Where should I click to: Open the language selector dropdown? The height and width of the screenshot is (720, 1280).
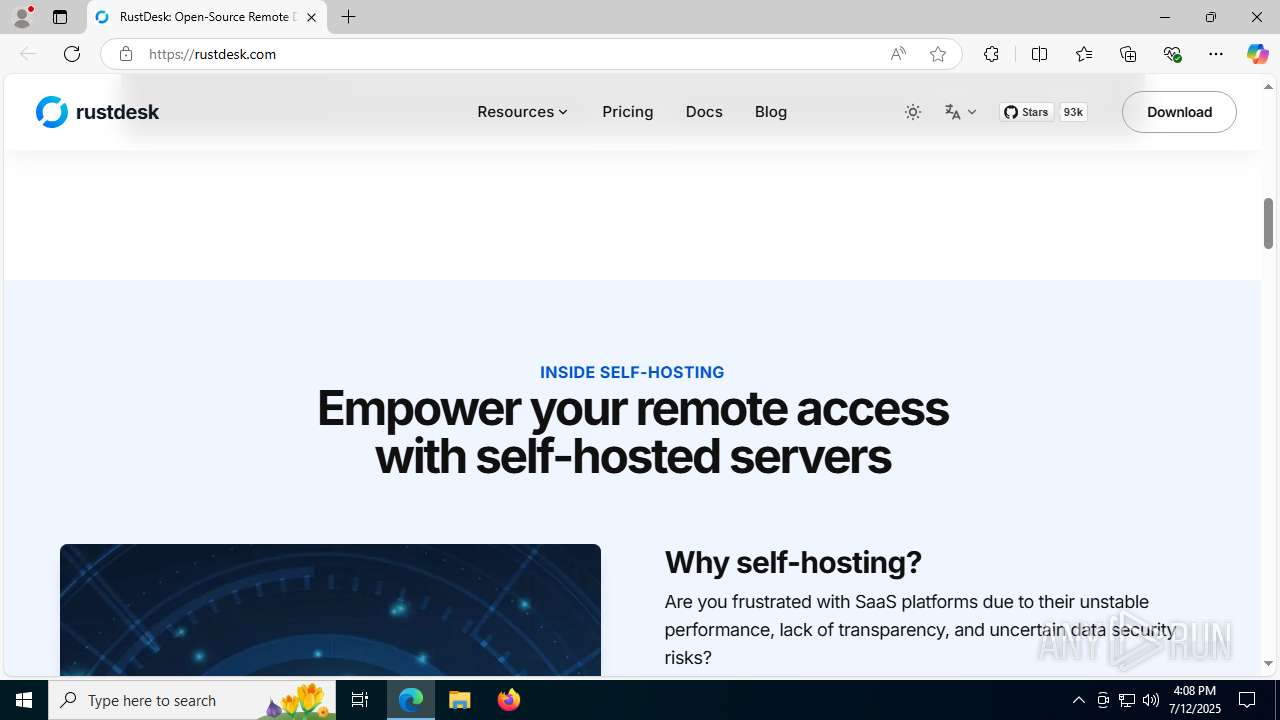coord(960,112)
